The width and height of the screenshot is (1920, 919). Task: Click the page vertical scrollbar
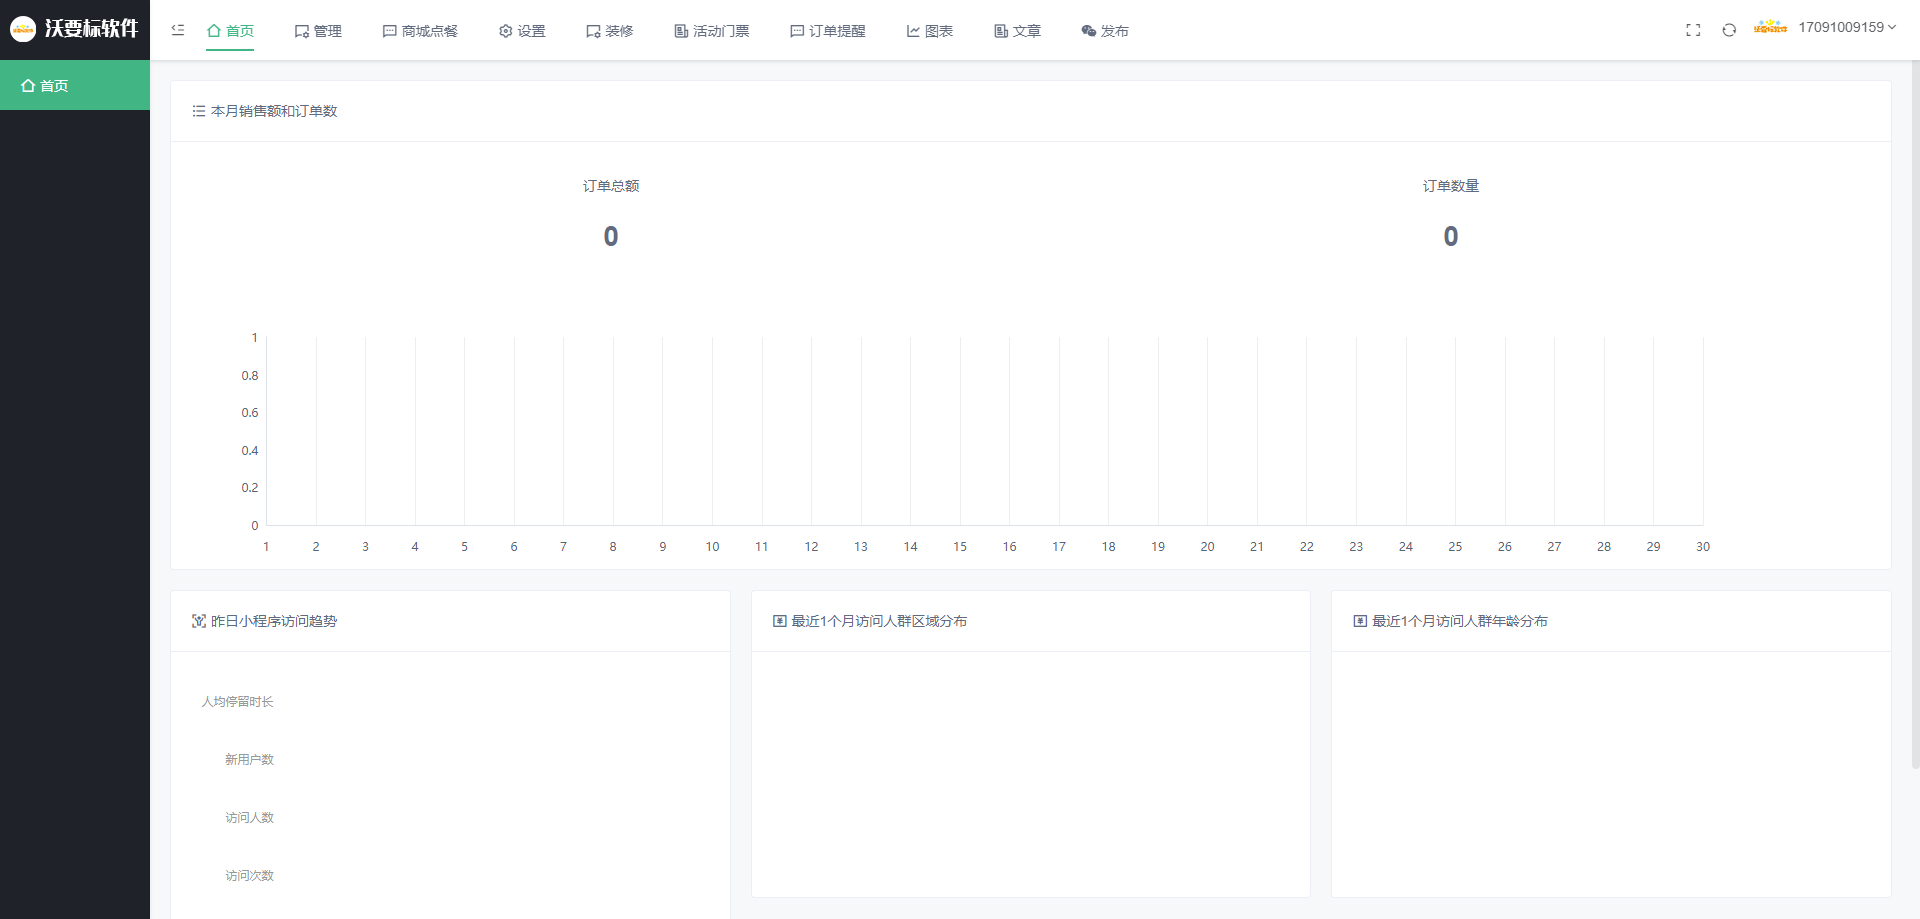click(1915, 415)
